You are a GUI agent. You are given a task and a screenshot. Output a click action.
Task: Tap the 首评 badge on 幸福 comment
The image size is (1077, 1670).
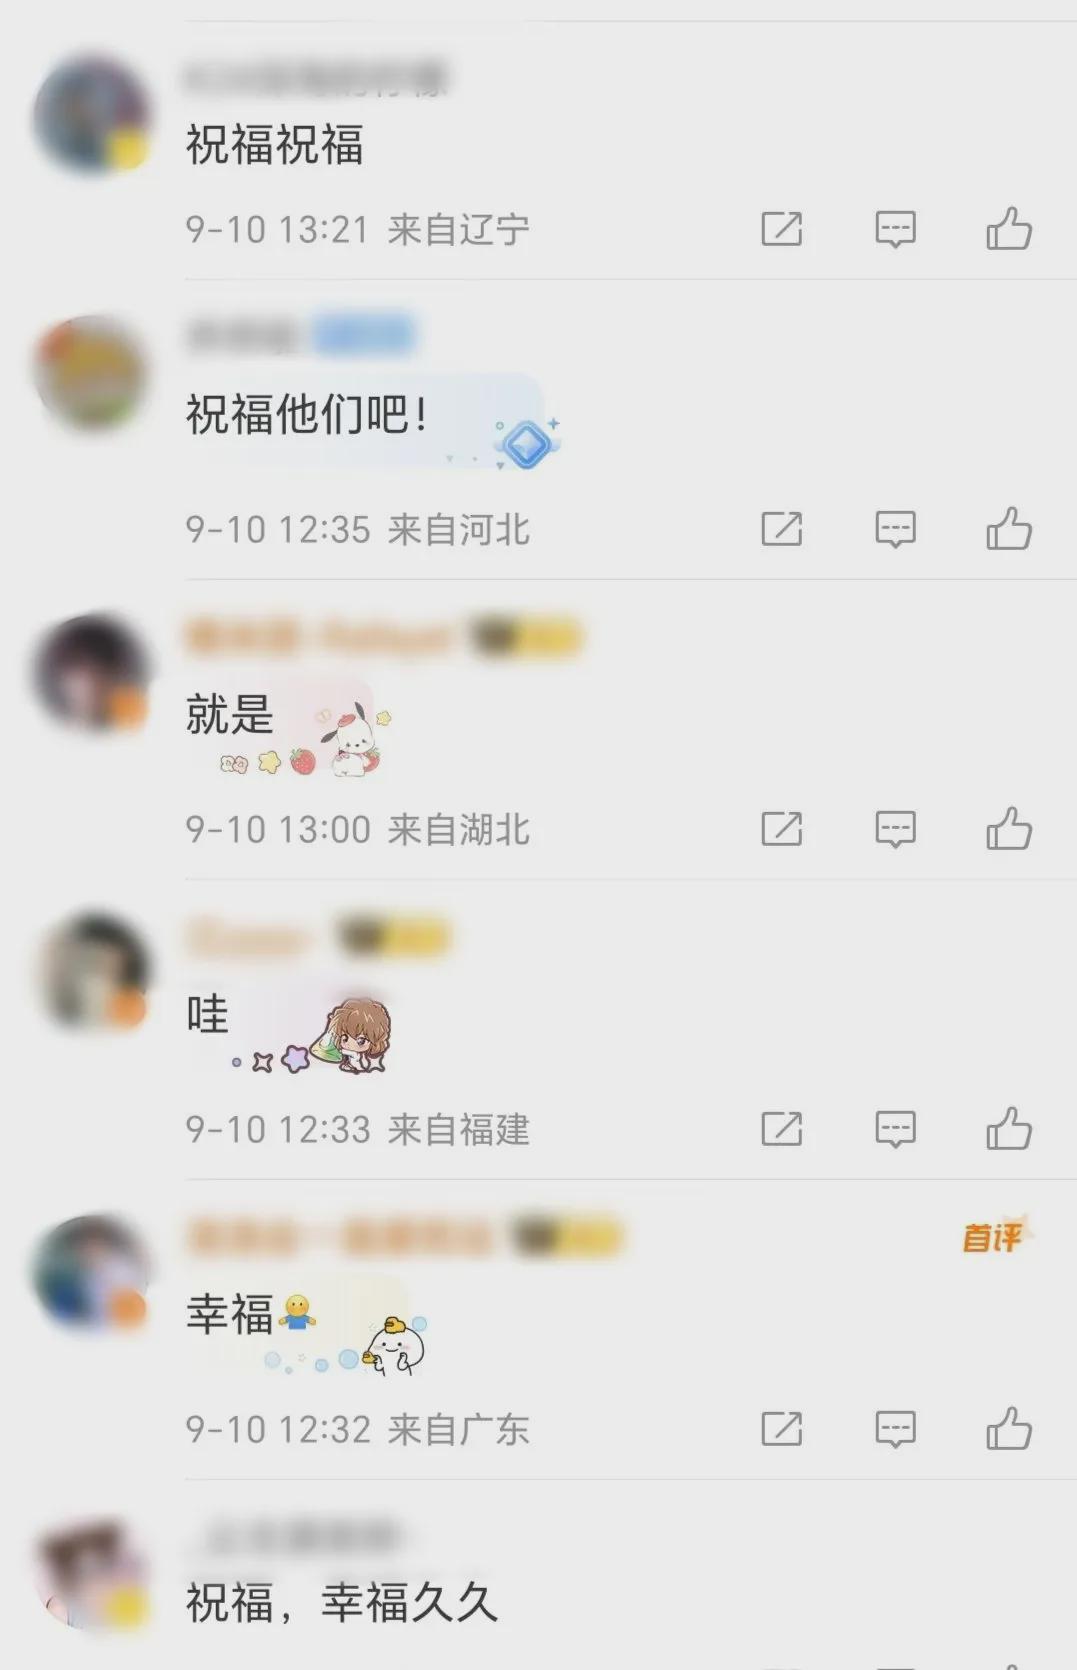pos(995,1237)
